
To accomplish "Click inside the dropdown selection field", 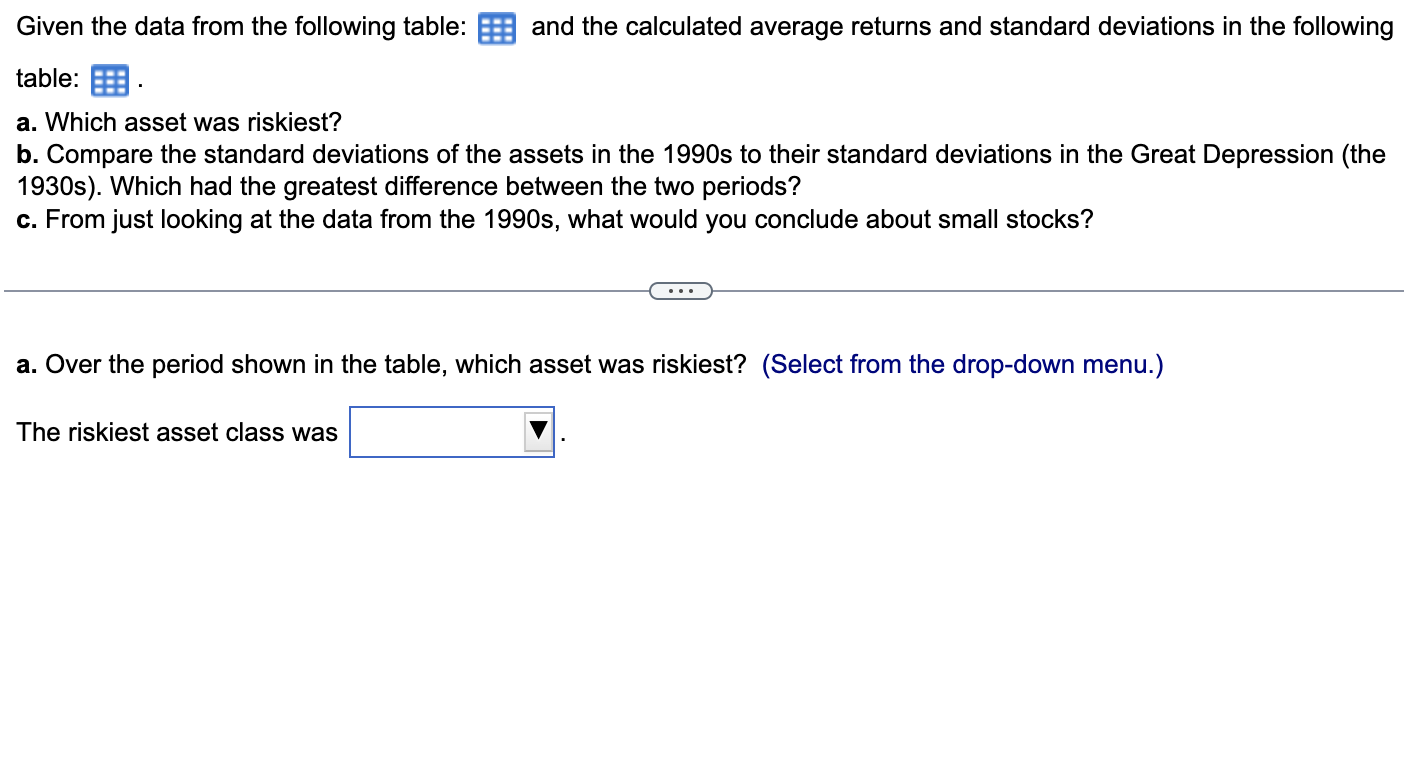I will tap(435, 431).
